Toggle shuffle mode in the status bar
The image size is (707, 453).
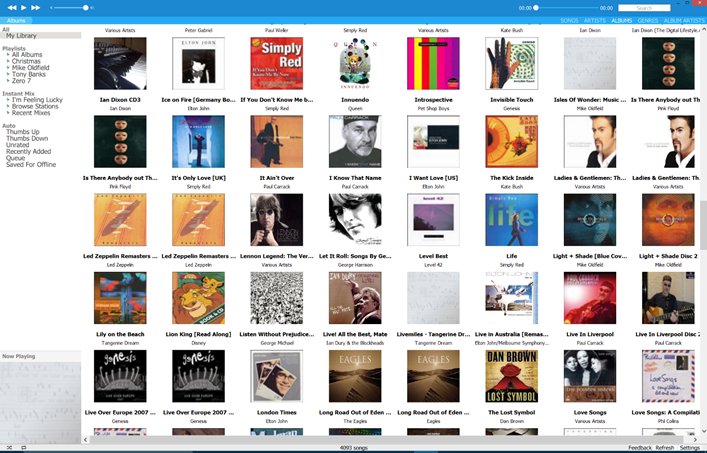(x=9, y=448)
